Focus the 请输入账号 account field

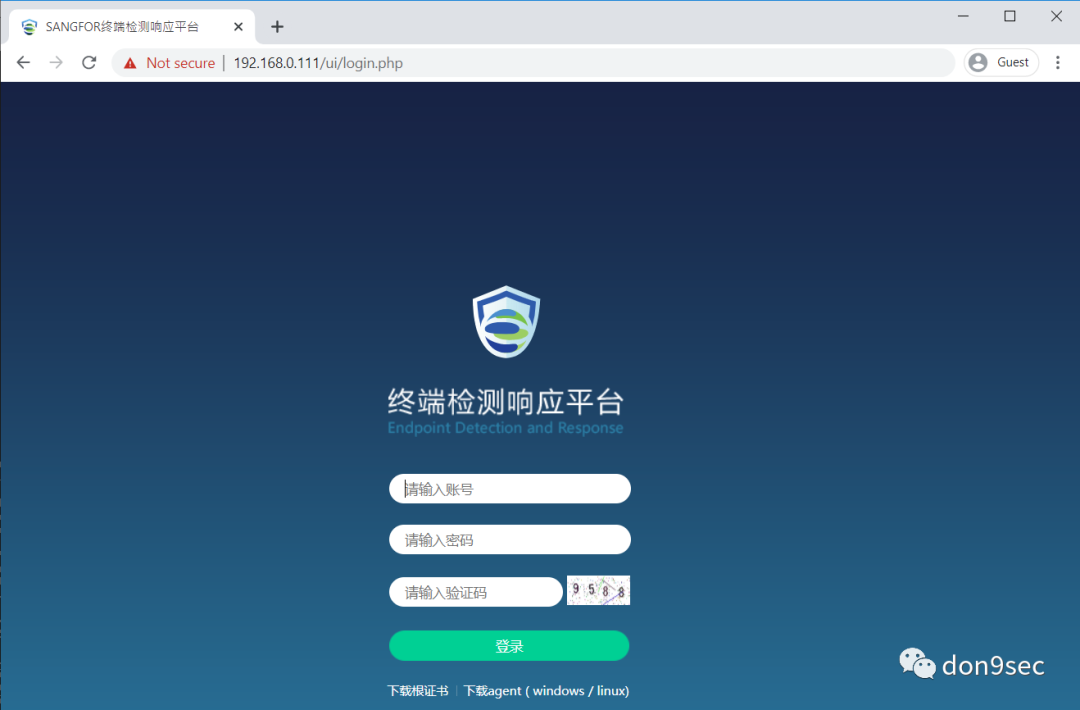point(510,489)
